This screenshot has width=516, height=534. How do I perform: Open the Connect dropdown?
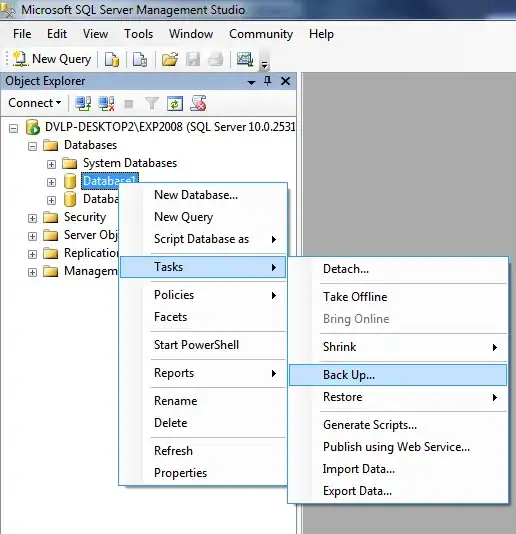(34, 103)
